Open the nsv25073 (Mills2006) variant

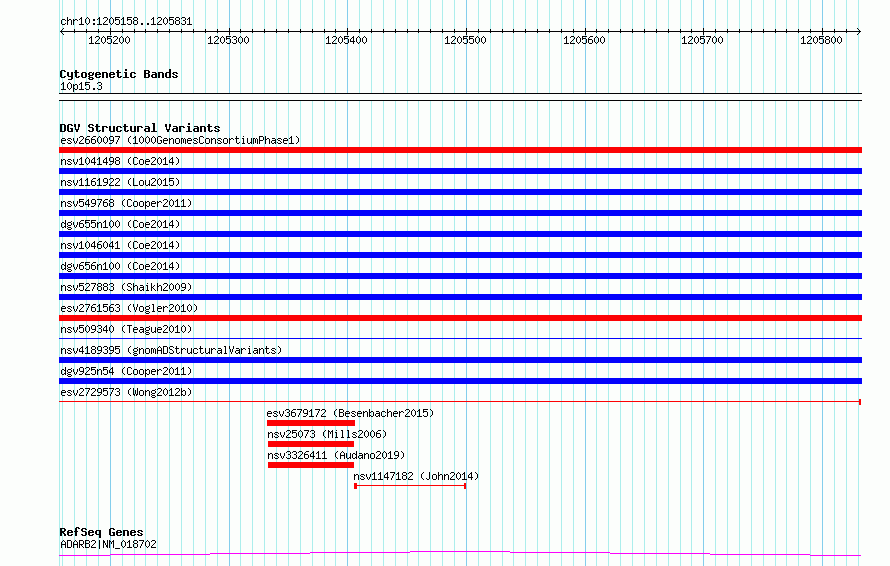327,434
